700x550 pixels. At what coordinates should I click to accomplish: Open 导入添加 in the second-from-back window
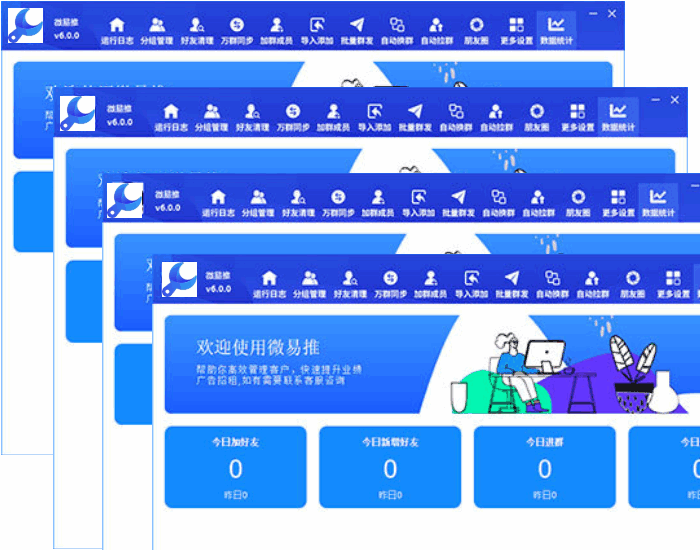pos(375,117)
